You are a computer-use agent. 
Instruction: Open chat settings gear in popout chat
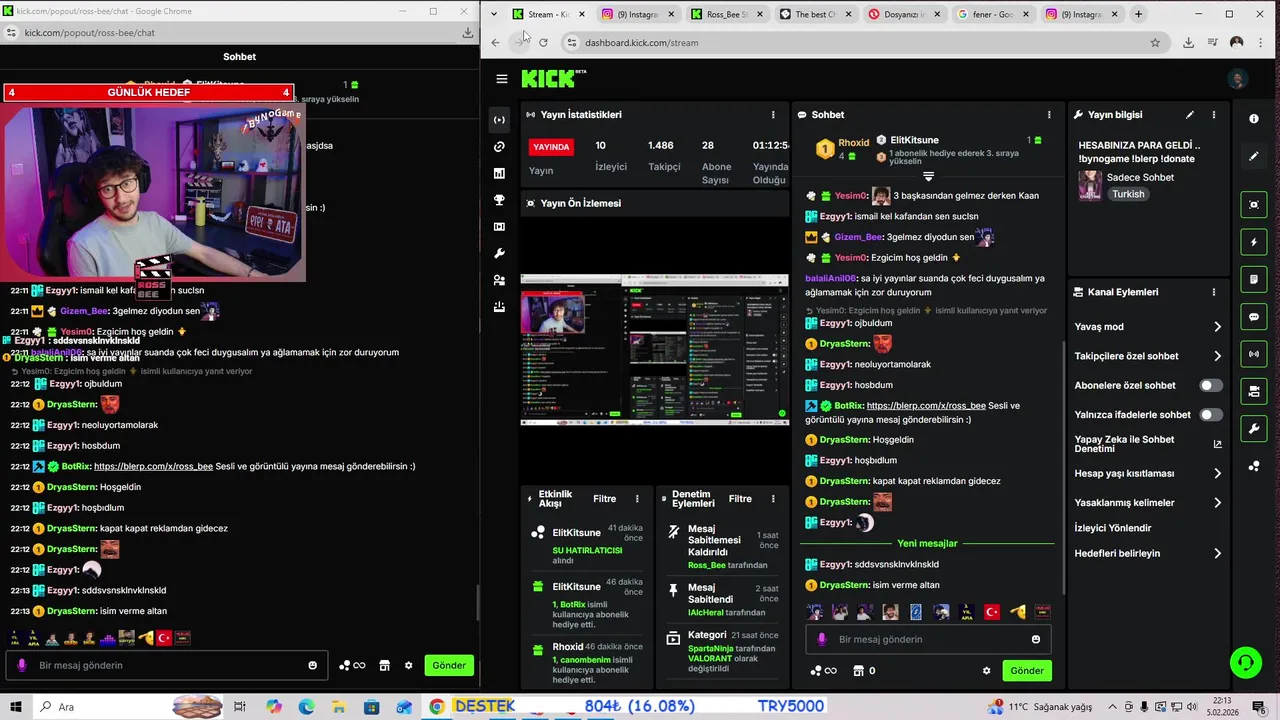(x=408, y=665)
